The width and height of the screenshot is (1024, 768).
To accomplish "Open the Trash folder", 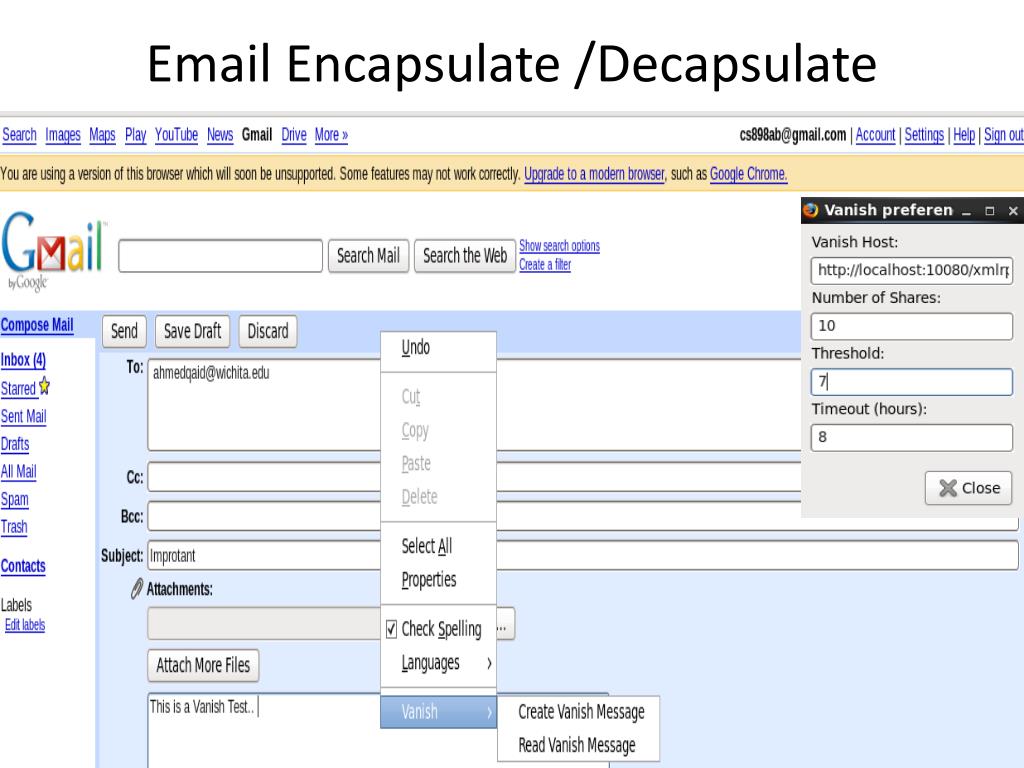I will pyautogui.click(x=14, y=527).
